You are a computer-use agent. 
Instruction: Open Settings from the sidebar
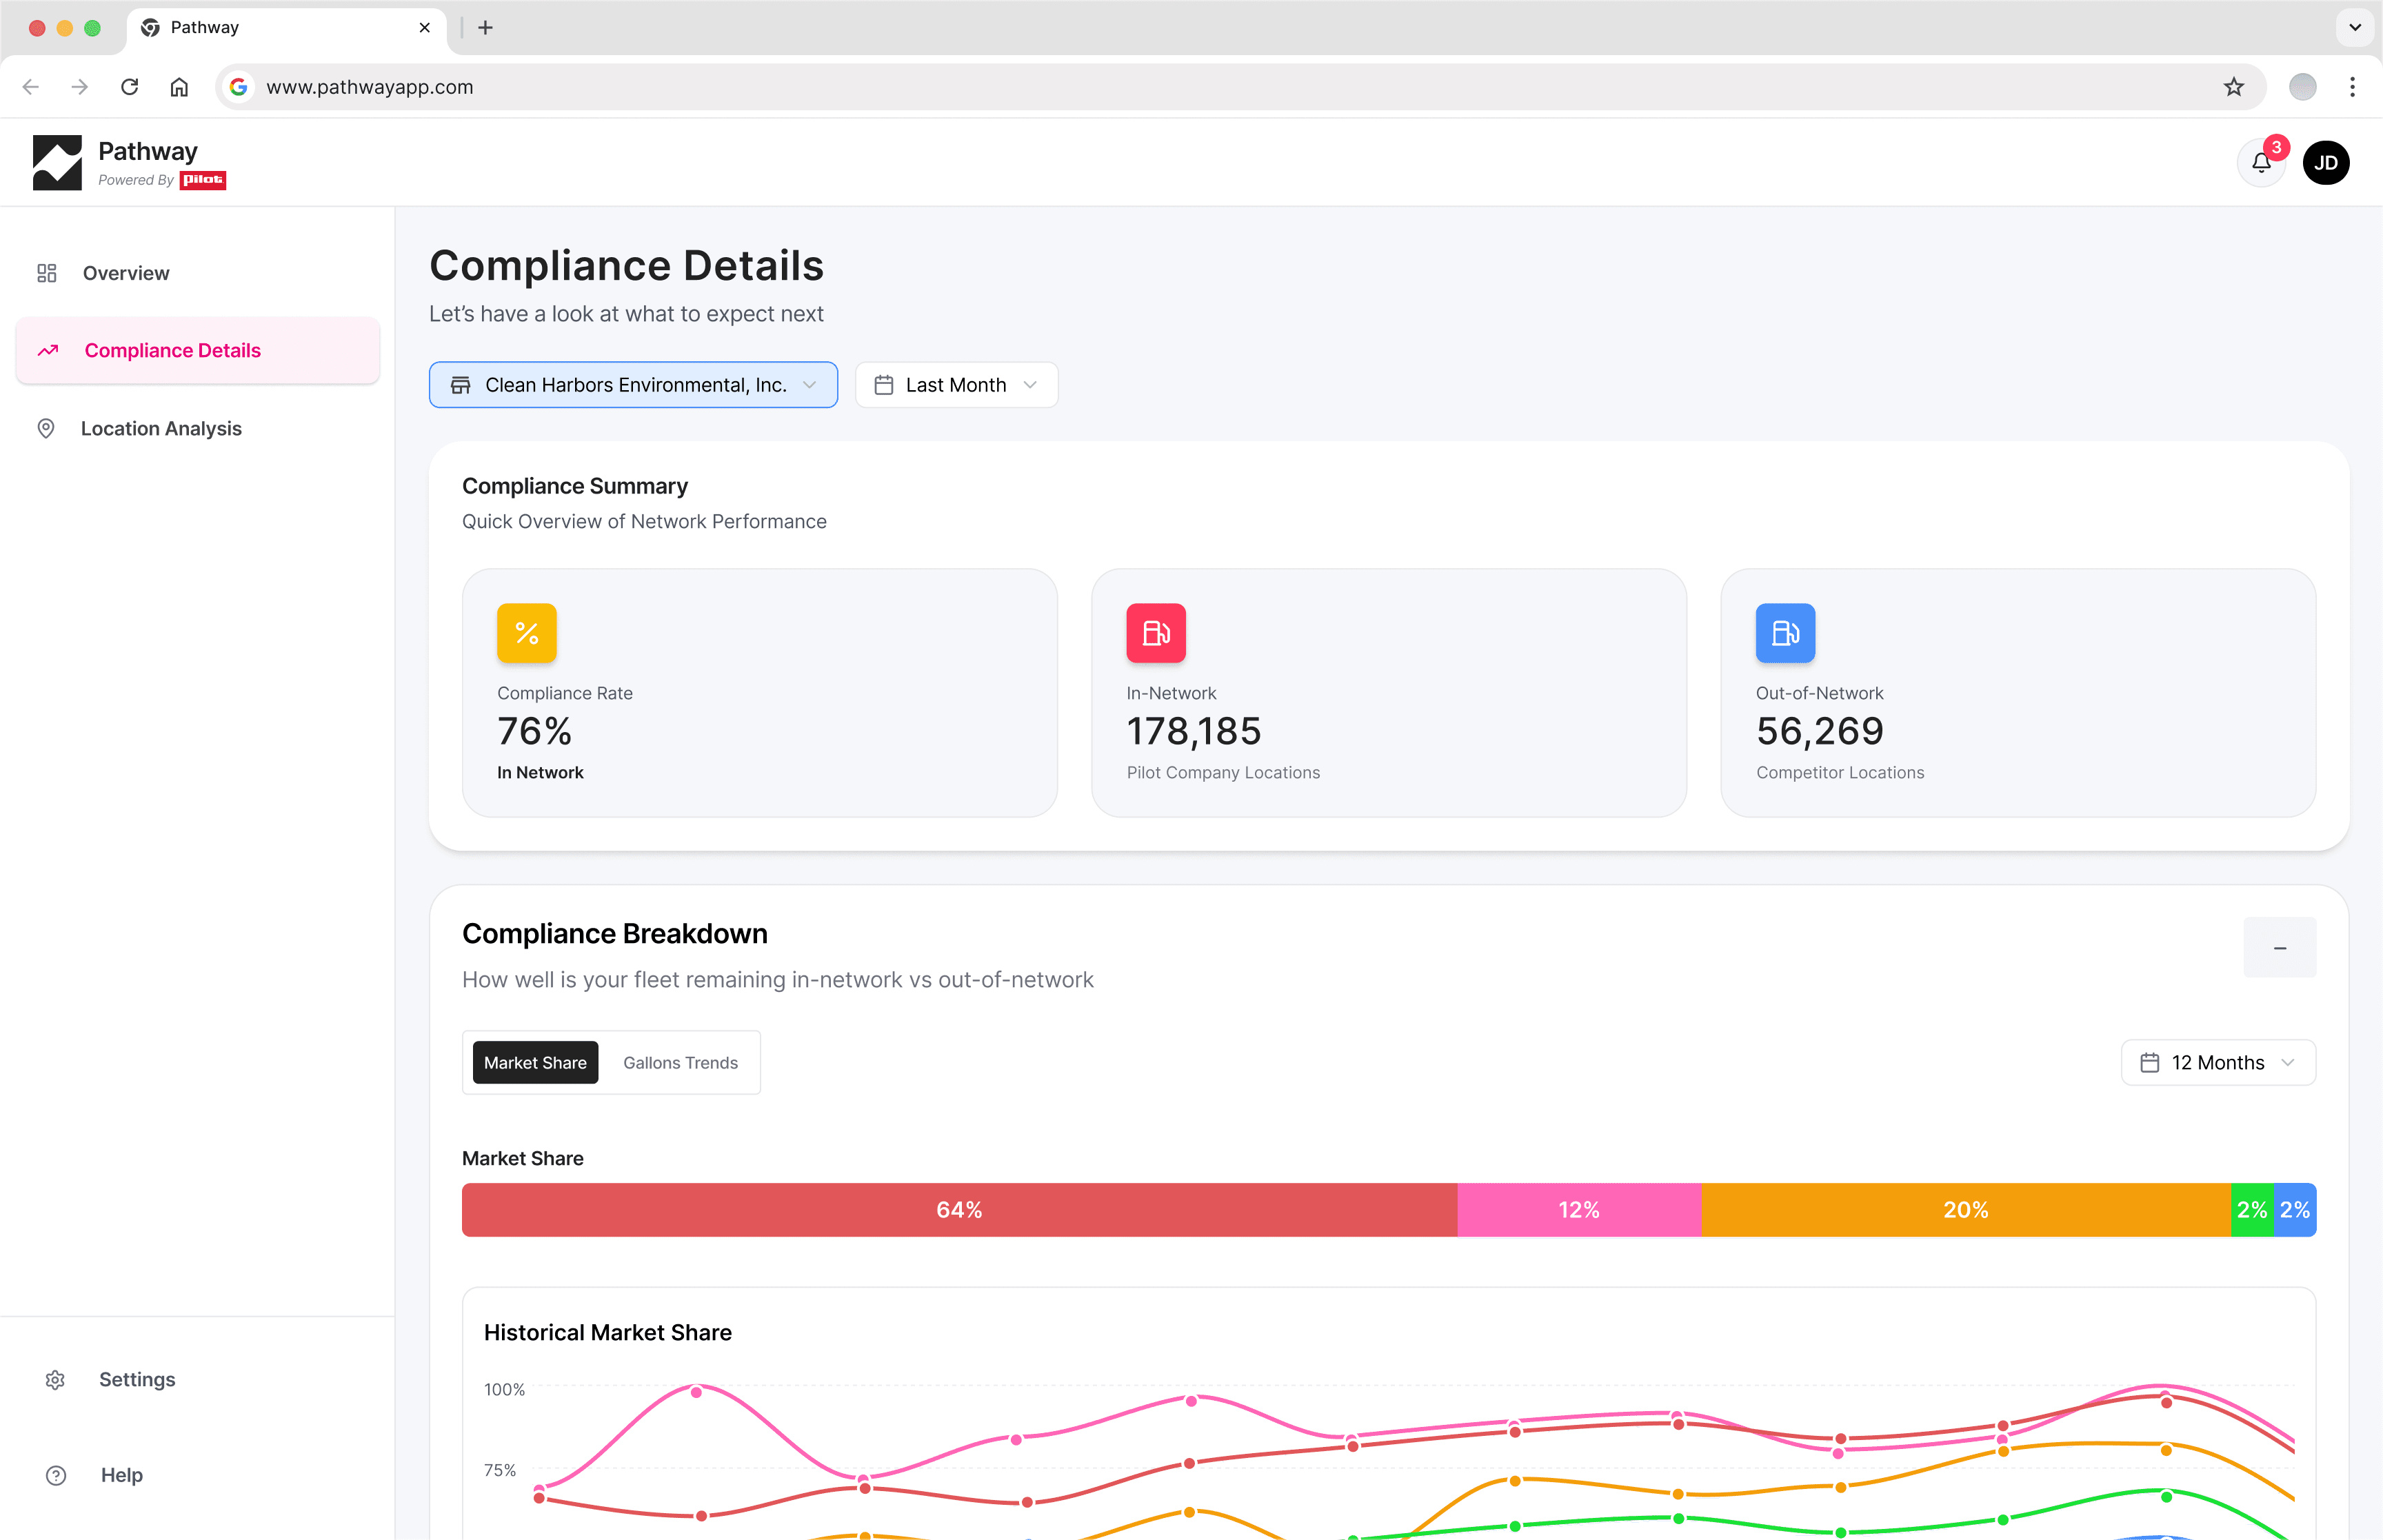(x=136, y=1379)
